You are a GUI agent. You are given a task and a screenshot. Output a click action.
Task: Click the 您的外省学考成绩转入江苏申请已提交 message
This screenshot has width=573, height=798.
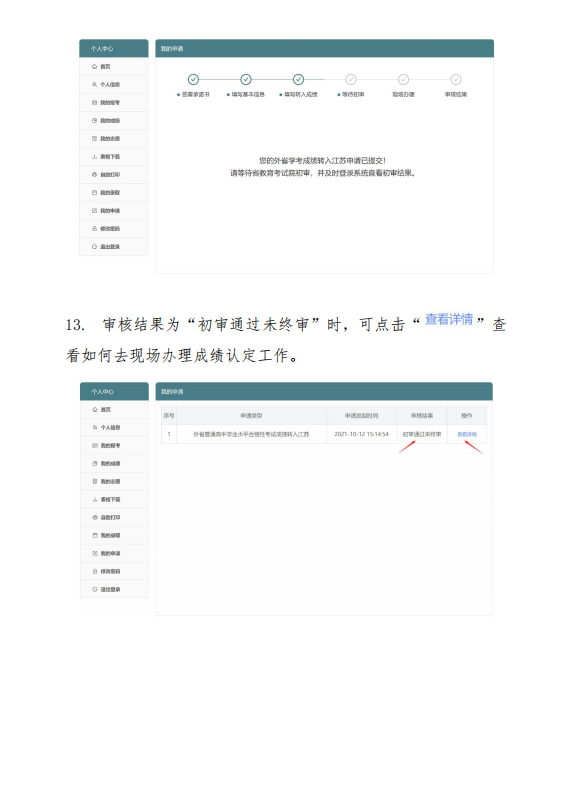pyautogui.click(x=323, y=160)
